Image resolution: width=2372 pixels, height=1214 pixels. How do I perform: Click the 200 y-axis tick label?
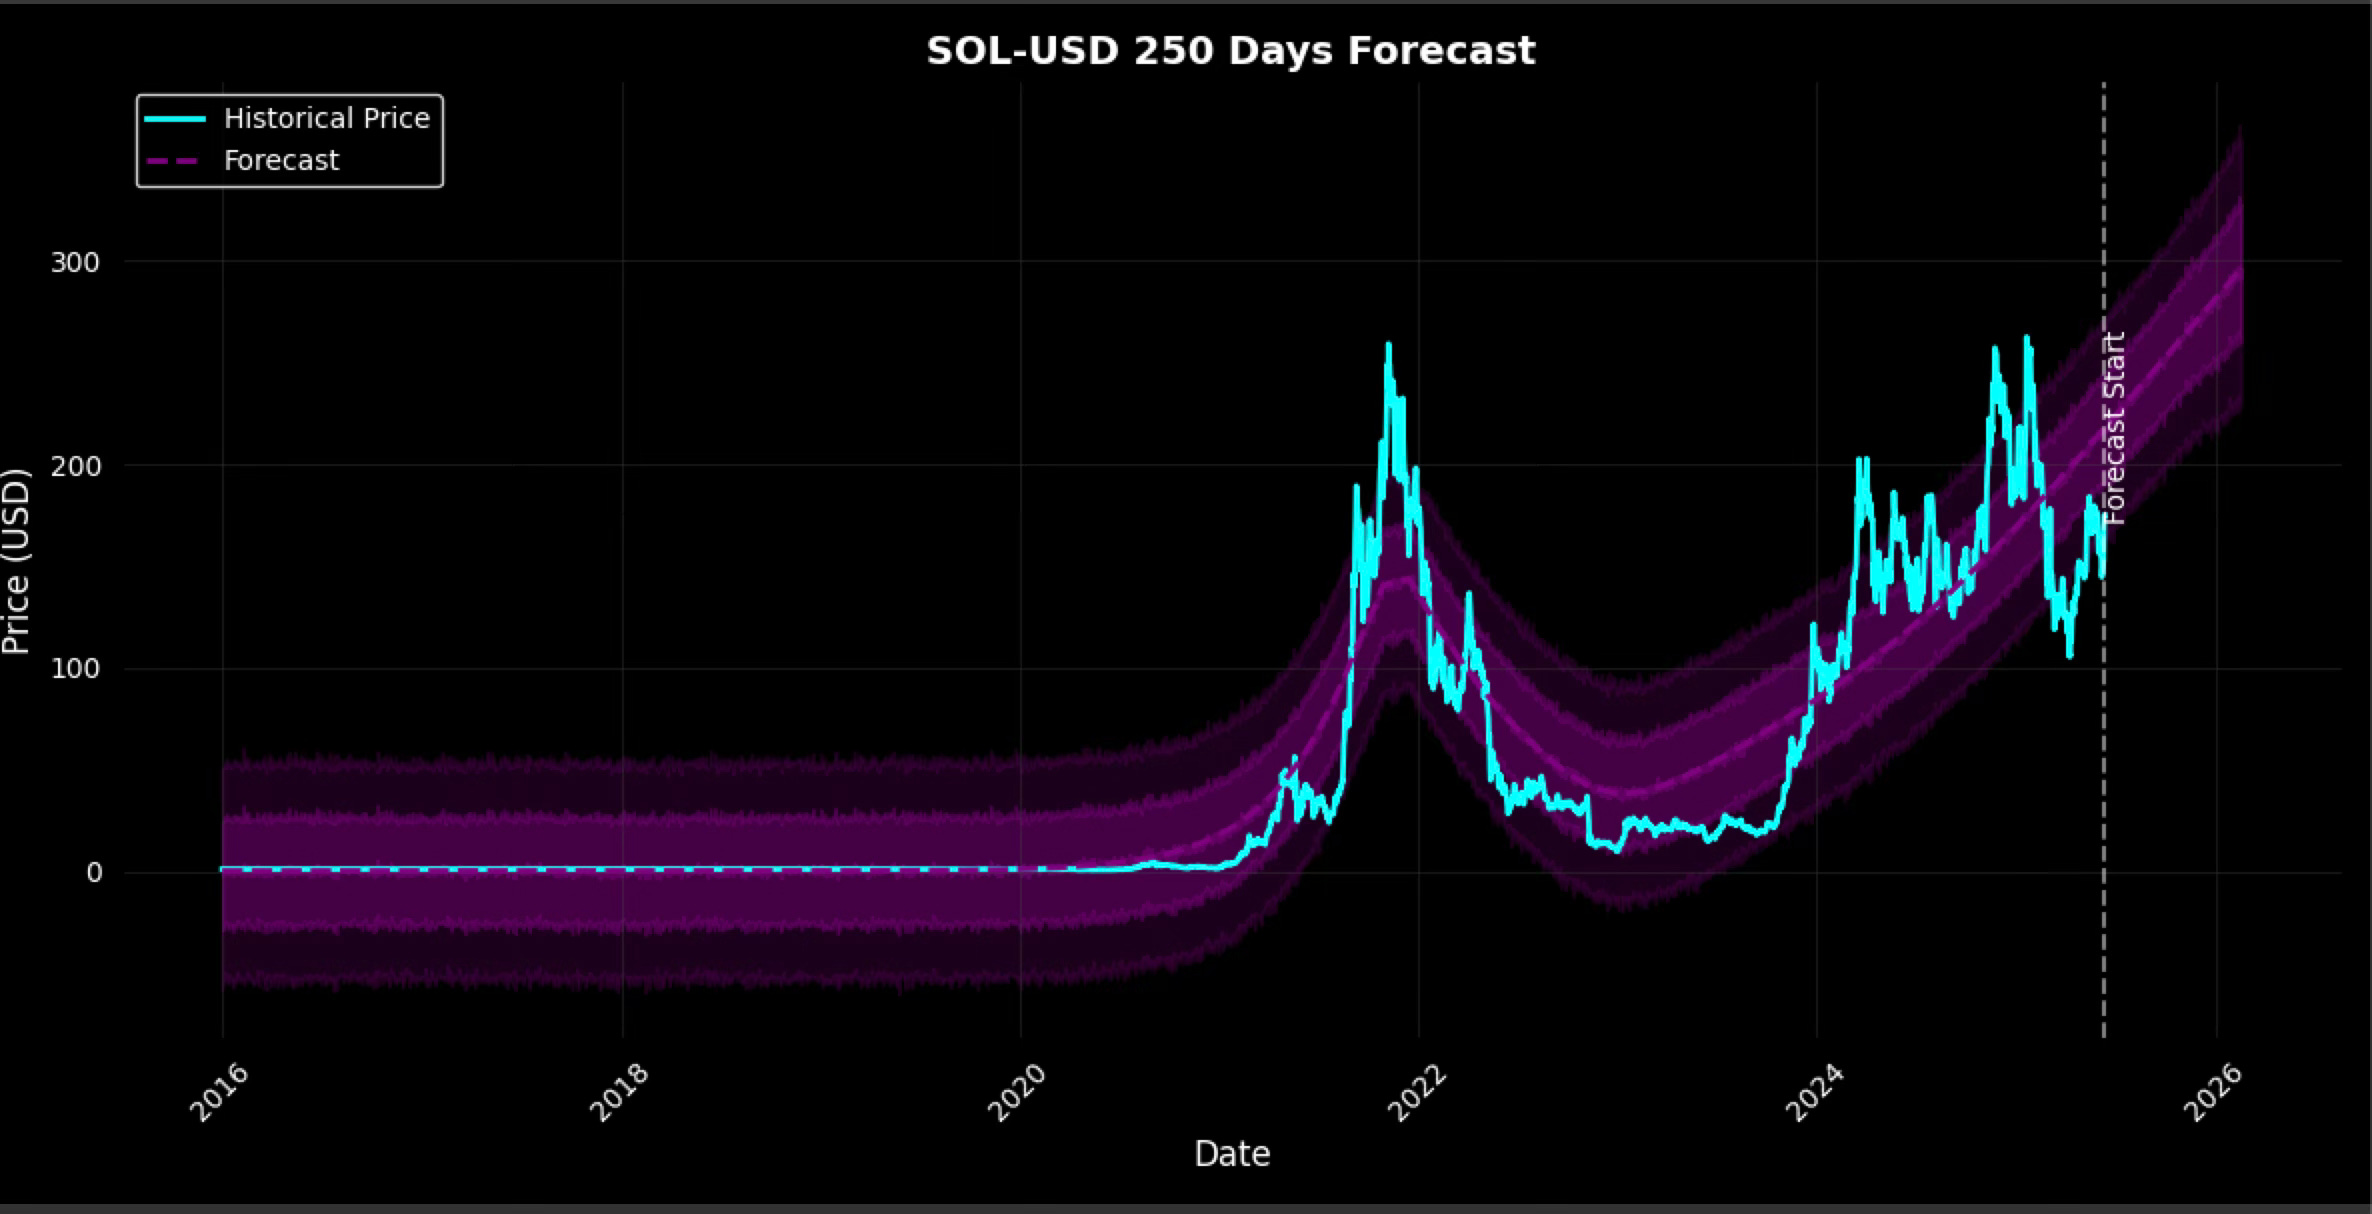pos(75,466)
